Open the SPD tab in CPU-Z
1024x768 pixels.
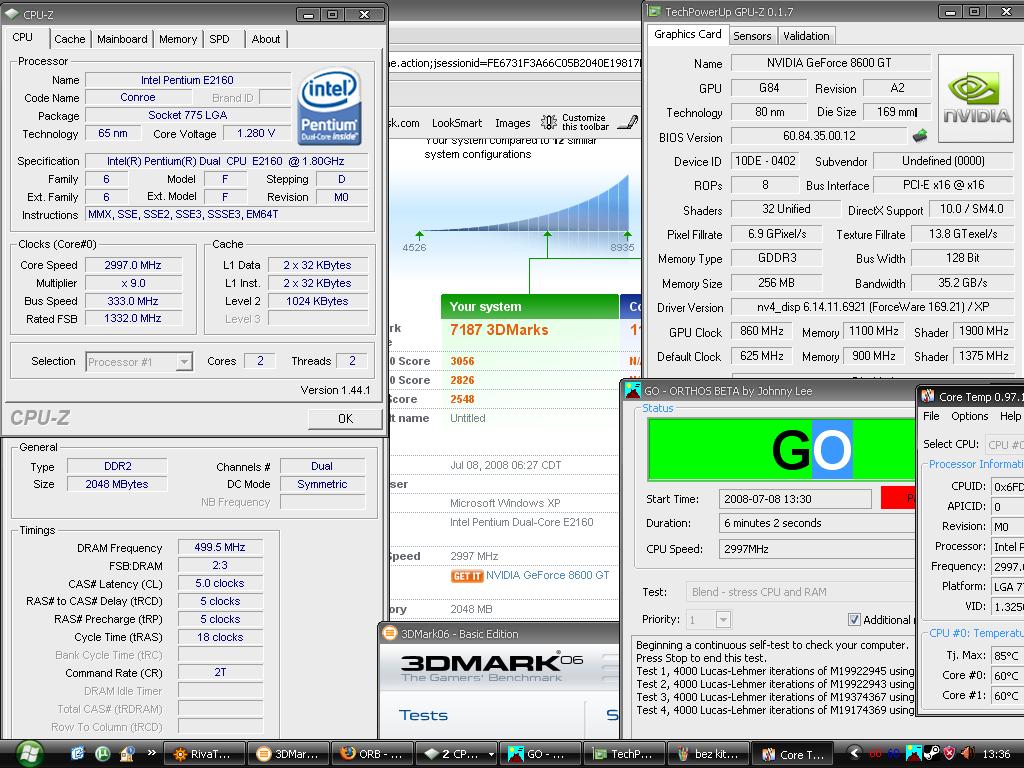pyautogui.click(x=219, y=39)
